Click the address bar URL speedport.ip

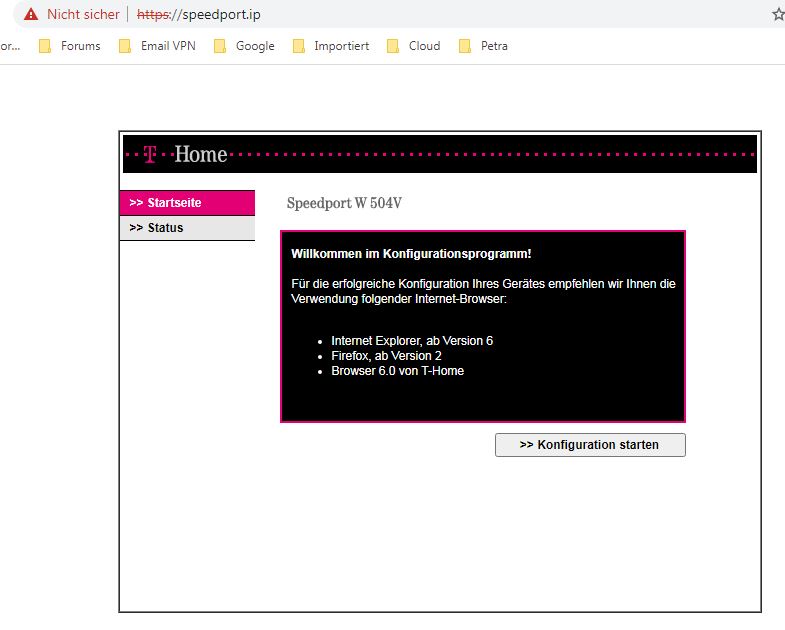pyautogui.click(x=199, y=14)
